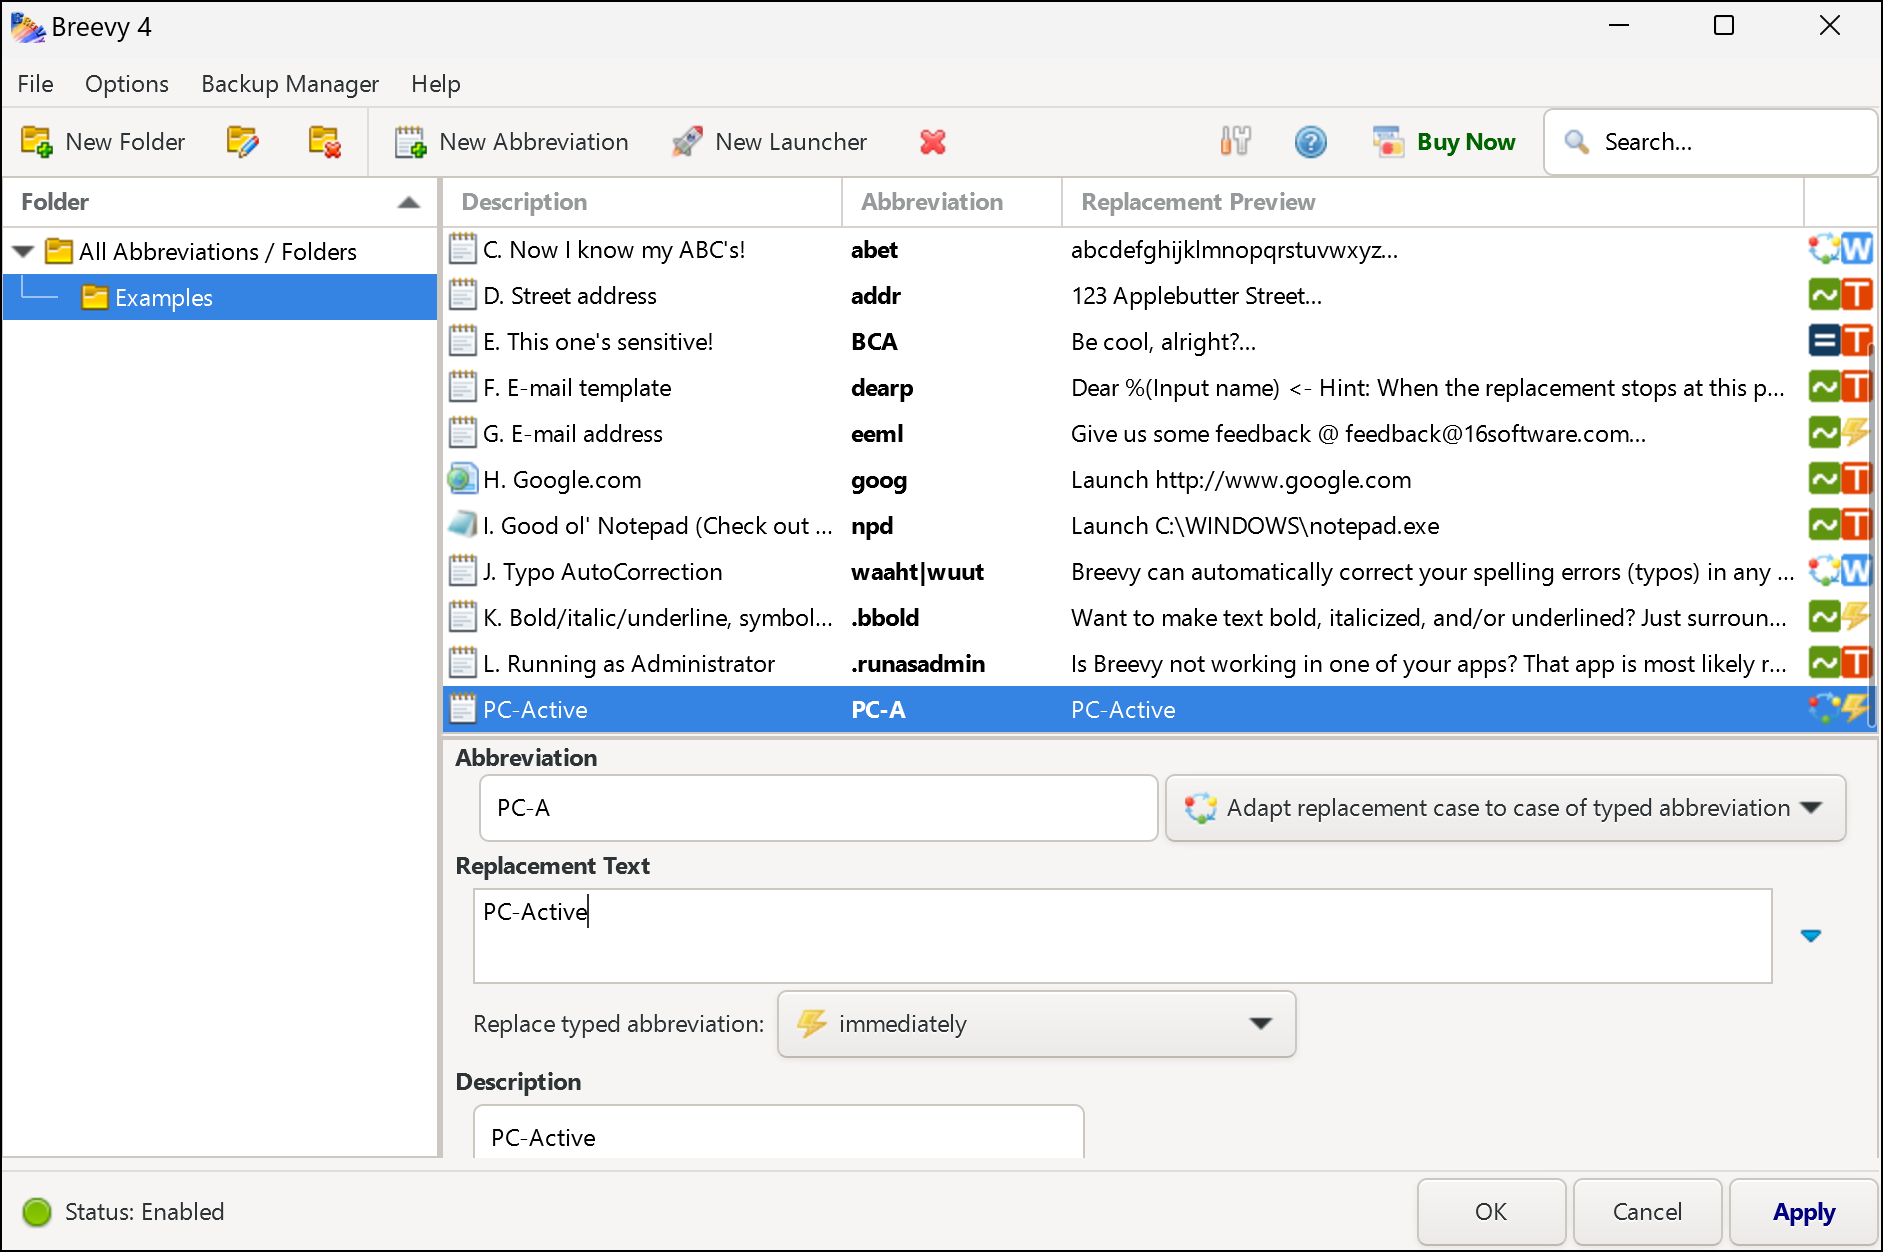Viewport: 1883px width, 1252px height.
Task: Click the Description column header
Action: (642, 203)
